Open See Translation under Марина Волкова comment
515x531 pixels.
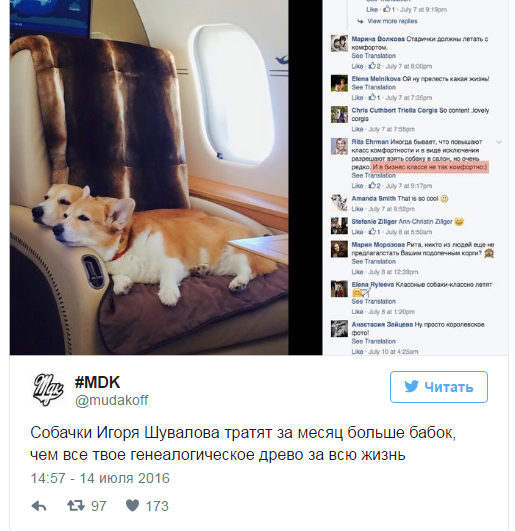373,56
